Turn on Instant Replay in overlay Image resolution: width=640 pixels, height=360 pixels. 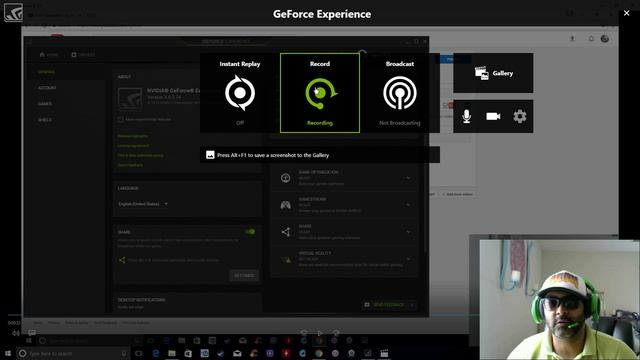coord(240,93)
